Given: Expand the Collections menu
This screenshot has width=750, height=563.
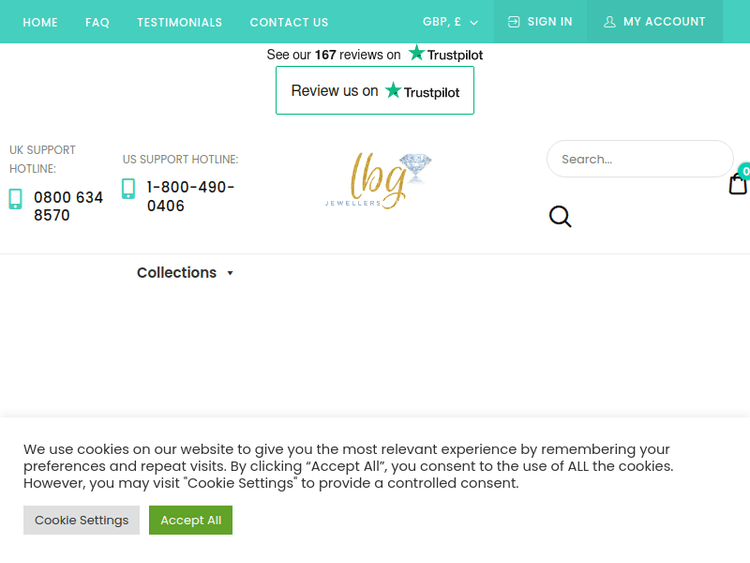Looking at the screenshot, I should pyautogui.click(x=177, y=273).
